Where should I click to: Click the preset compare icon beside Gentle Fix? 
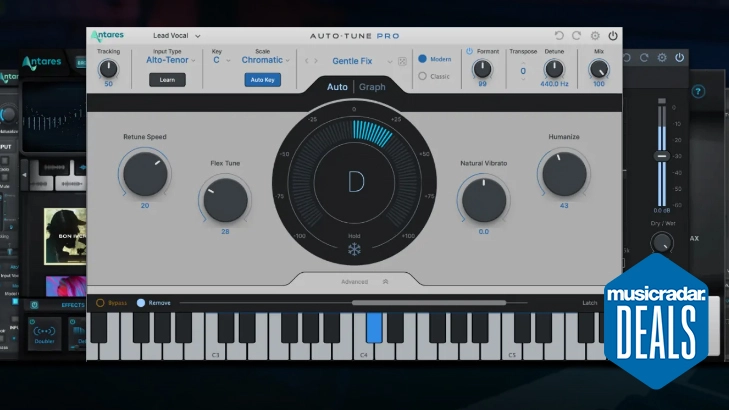click(x=402, y=61)
